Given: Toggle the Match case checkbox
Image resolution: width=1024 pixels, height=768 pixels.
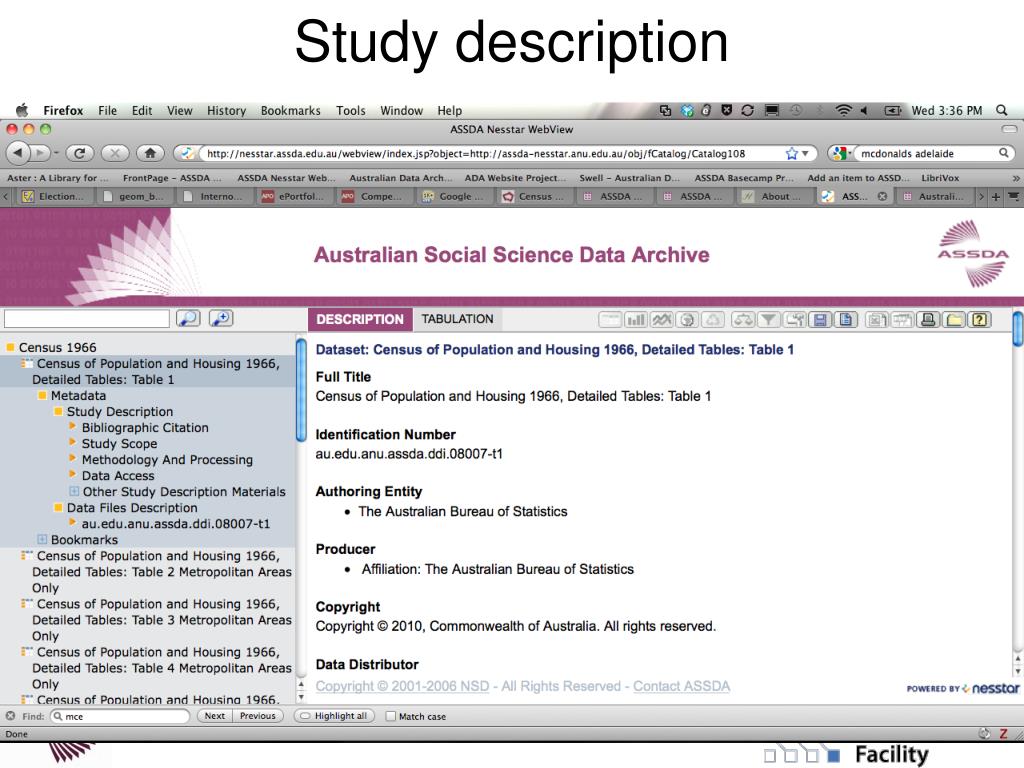Looking at the screenshot, I should tap(391, 716).
